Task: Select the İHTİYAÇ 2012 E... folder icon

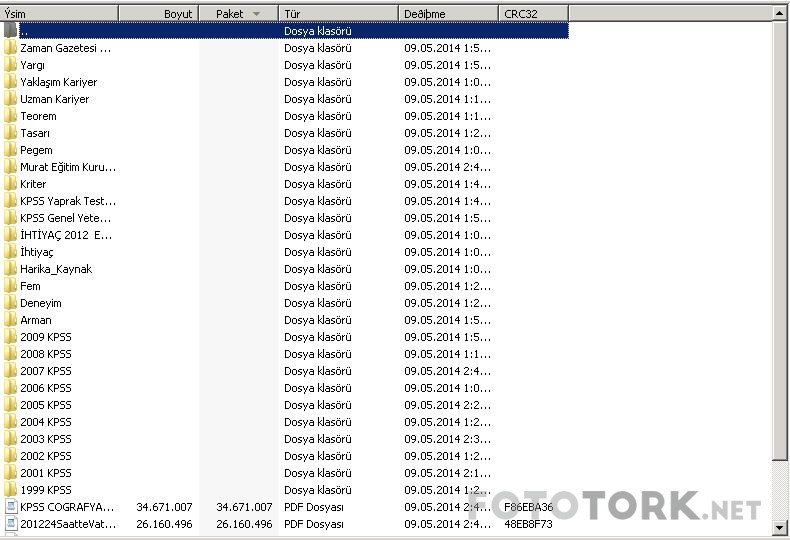Action: (10, 235)
